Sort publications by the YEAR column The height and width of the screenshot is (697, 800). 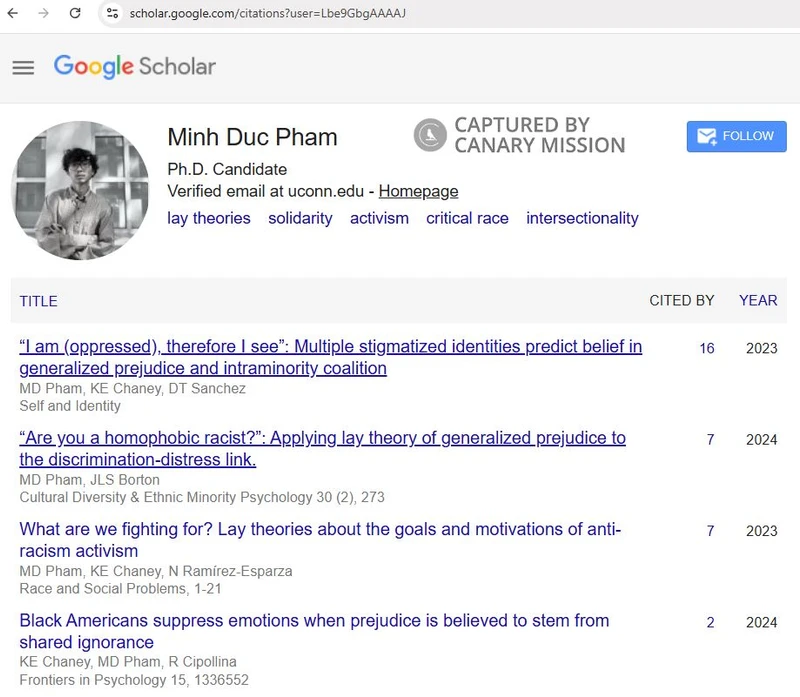pyautogui.click(x=758, y=301)
